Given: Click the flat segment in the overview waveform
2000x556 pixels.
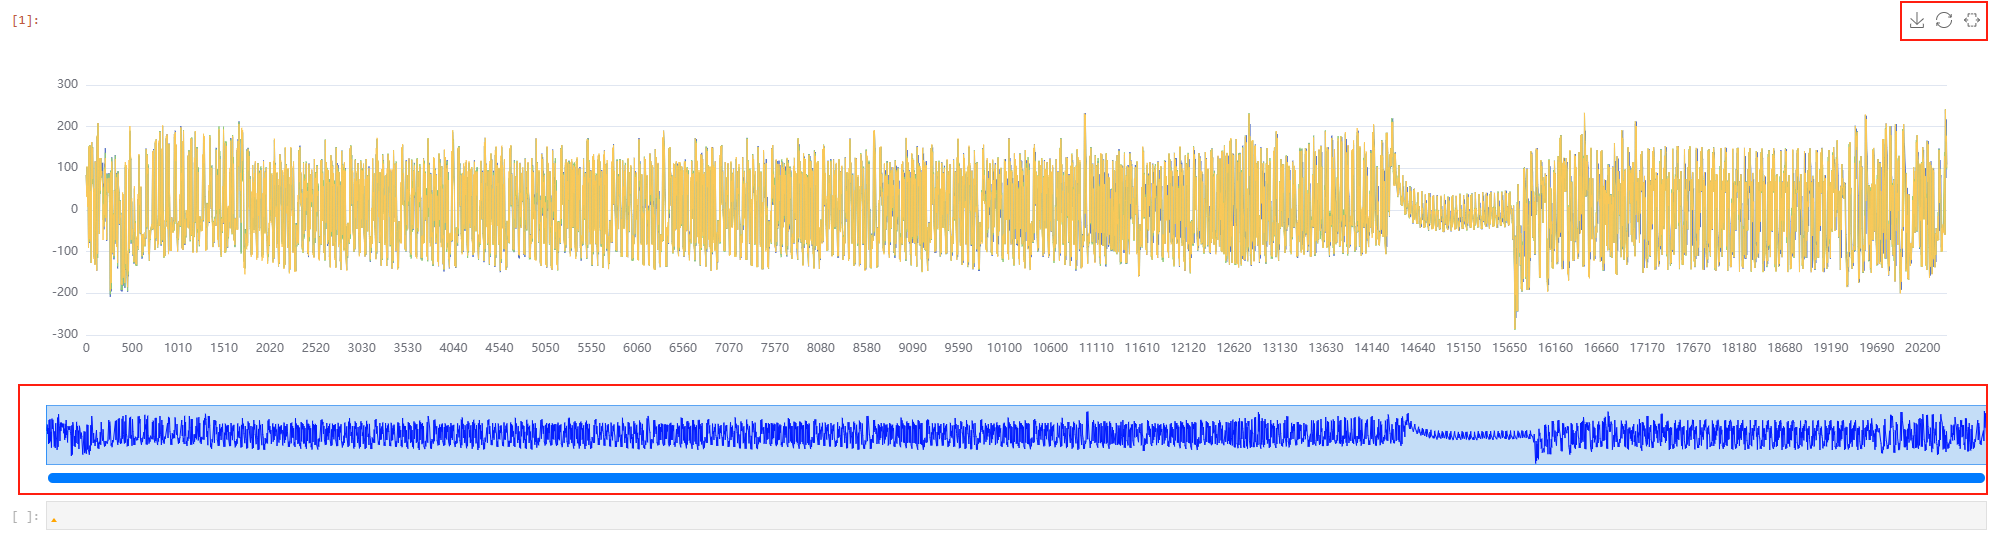Looking at the screenshot, I should click(x=1470, y=435).
